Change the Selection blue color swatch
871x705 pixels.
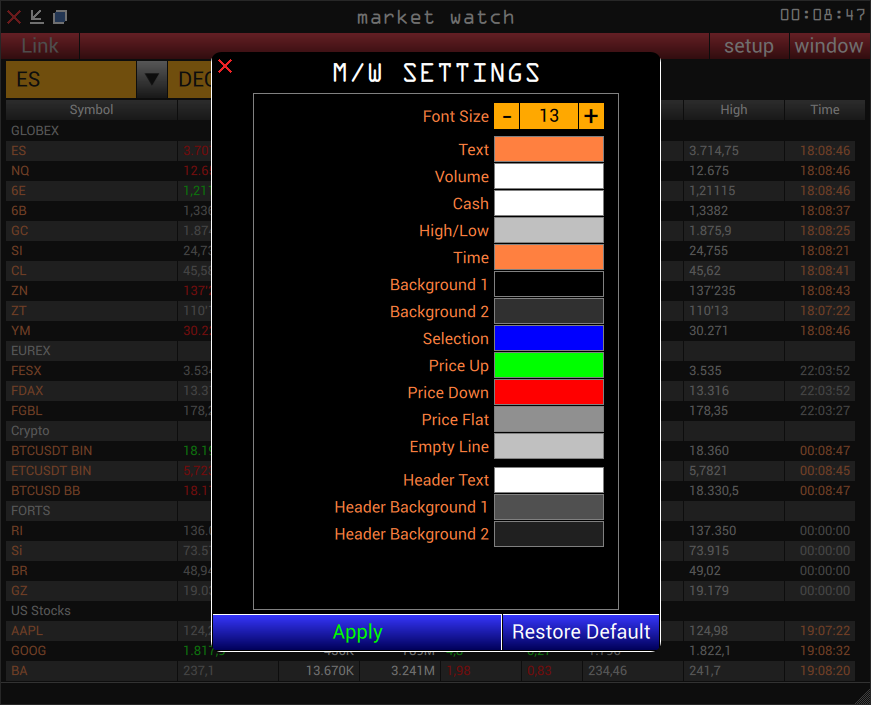click(548, 338)
